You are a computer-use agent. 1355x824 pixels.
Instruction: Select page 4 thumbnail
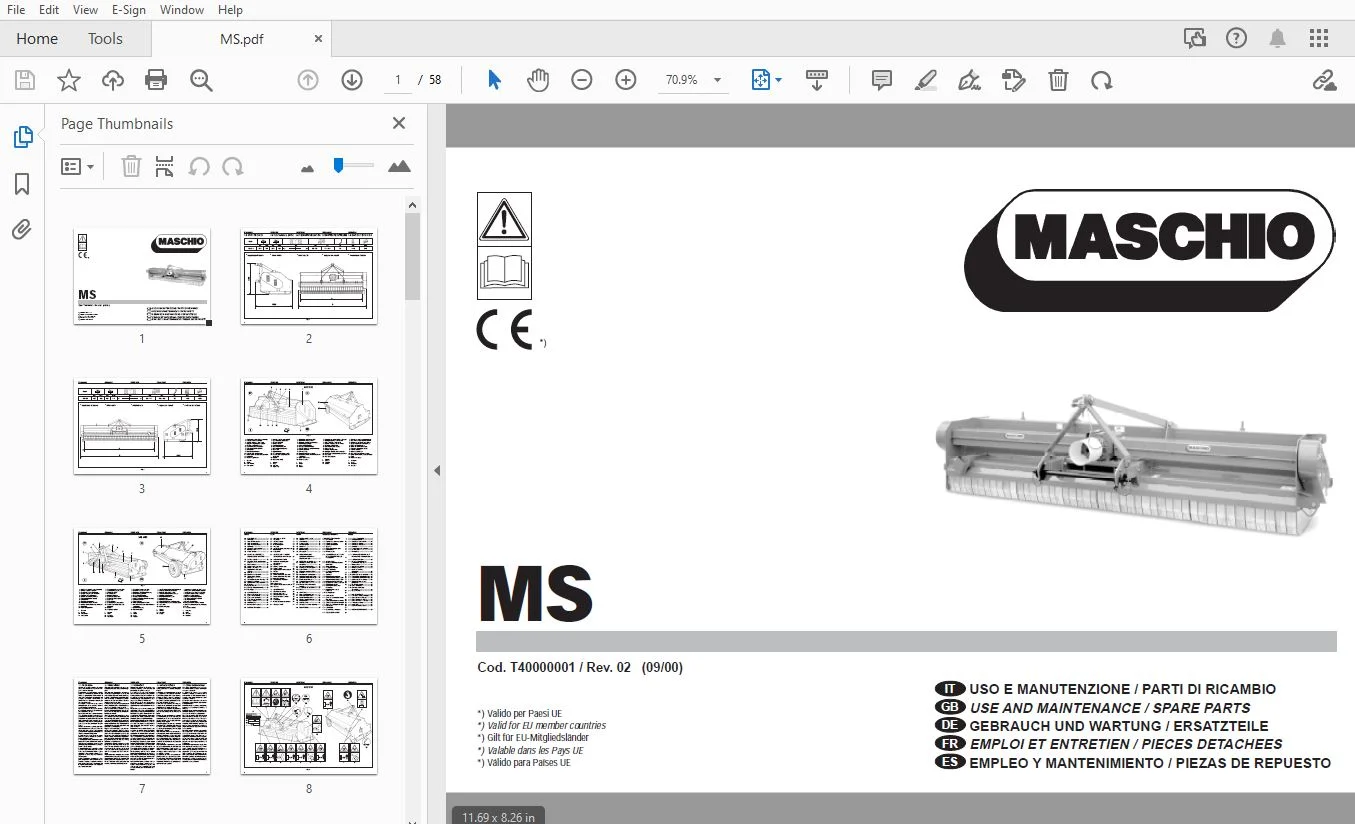309,427
